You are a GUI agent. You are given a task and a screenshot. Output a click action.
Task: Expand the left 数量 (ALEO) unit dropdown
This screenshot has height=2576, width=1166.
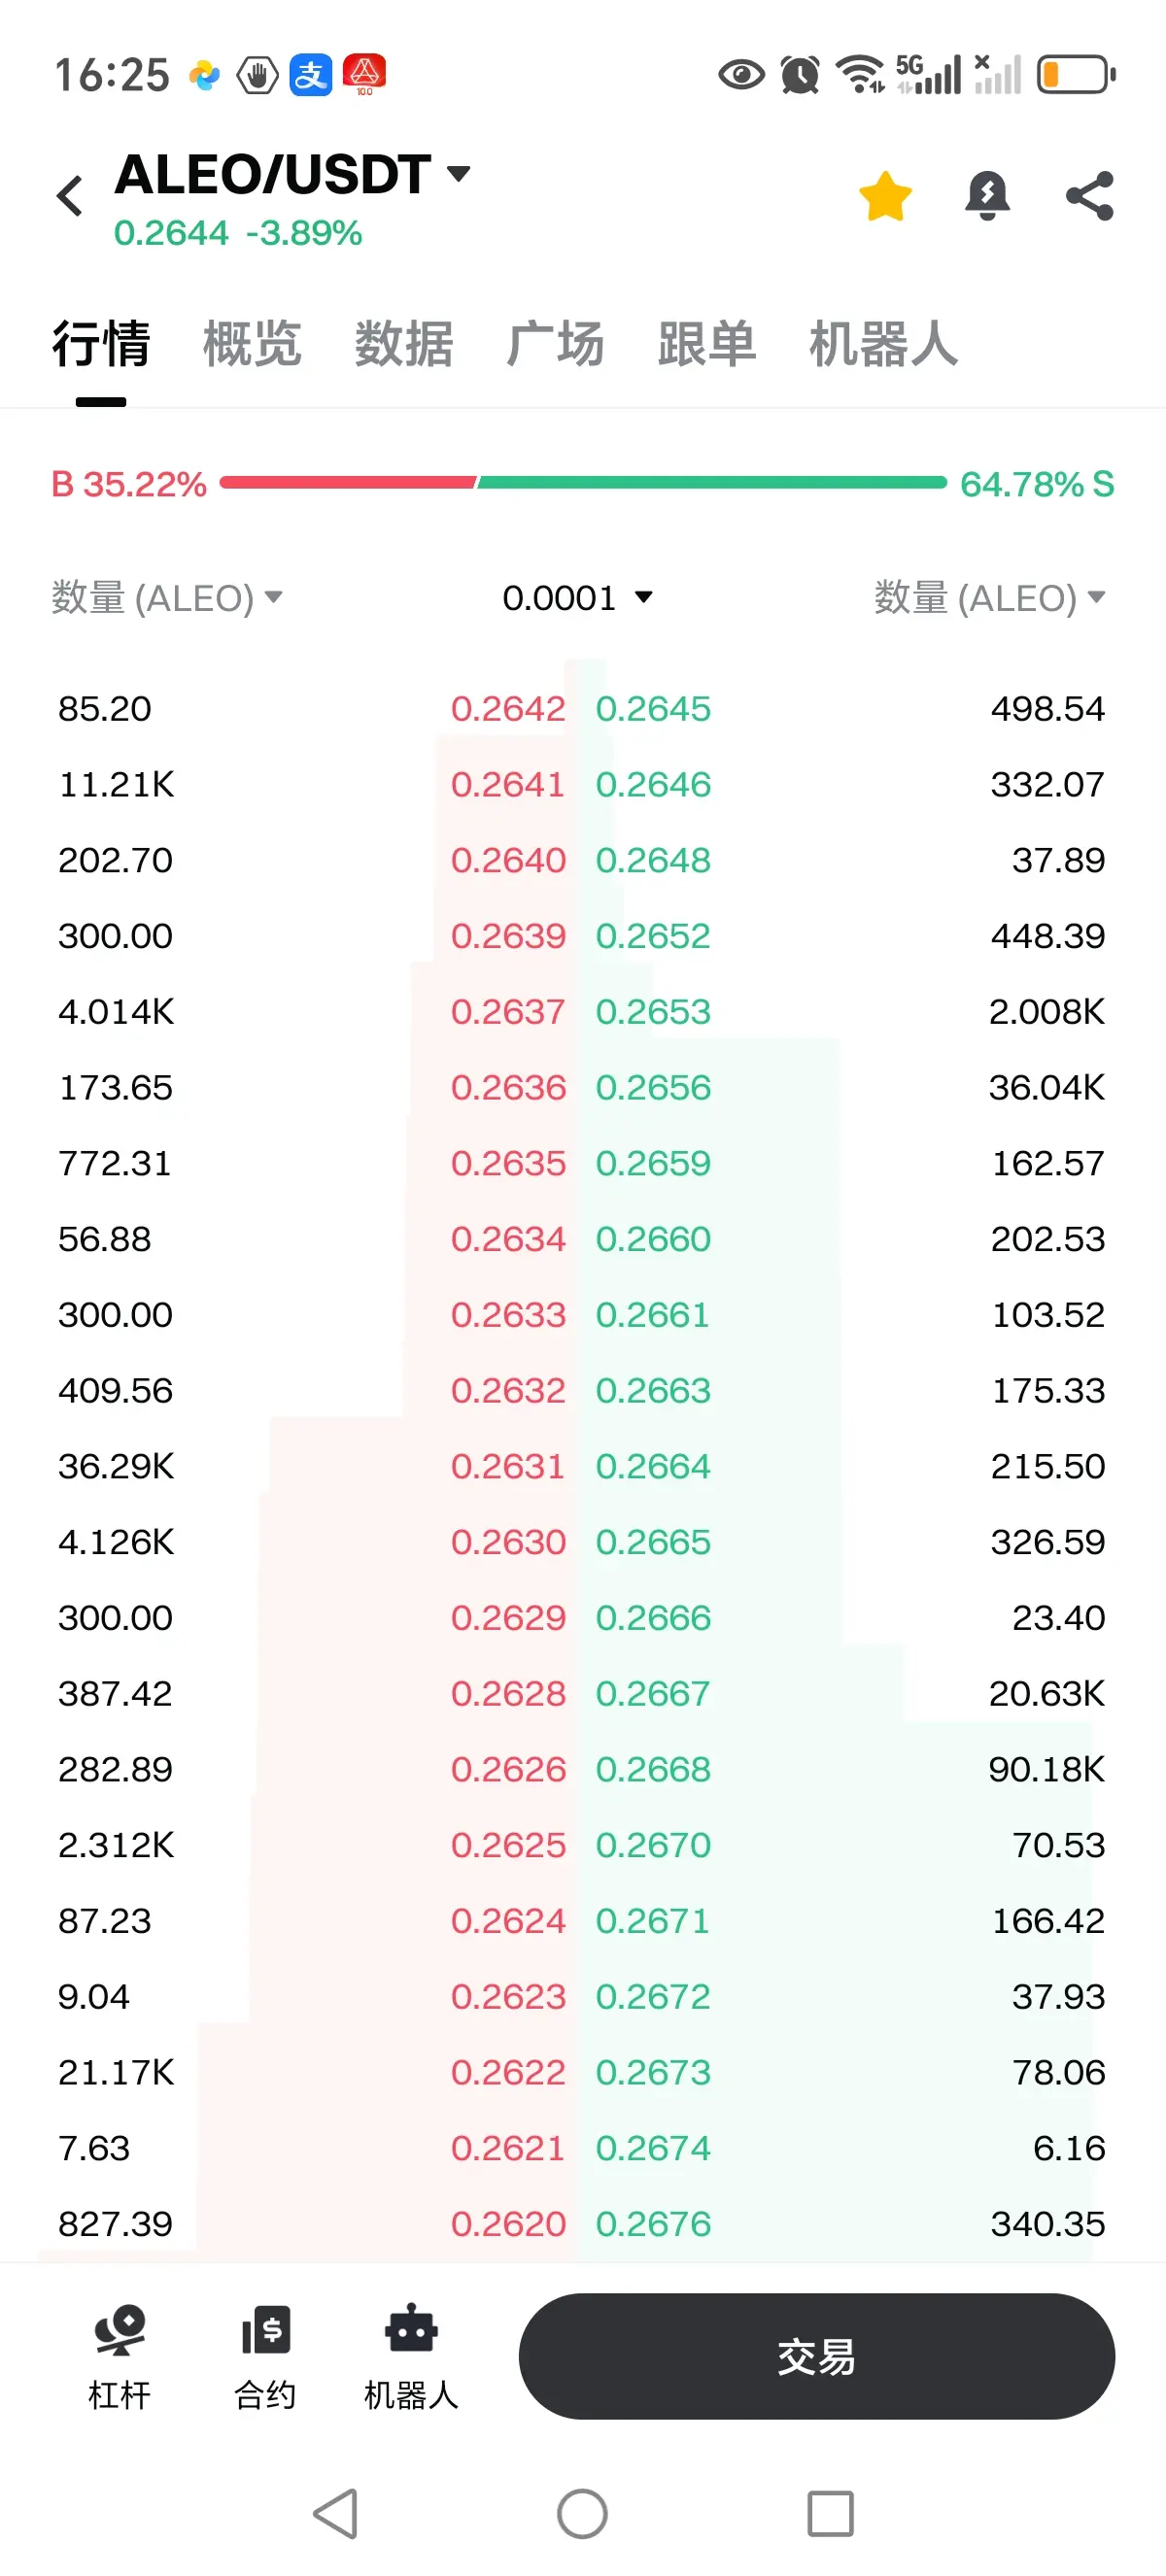[x=167, y=598]
